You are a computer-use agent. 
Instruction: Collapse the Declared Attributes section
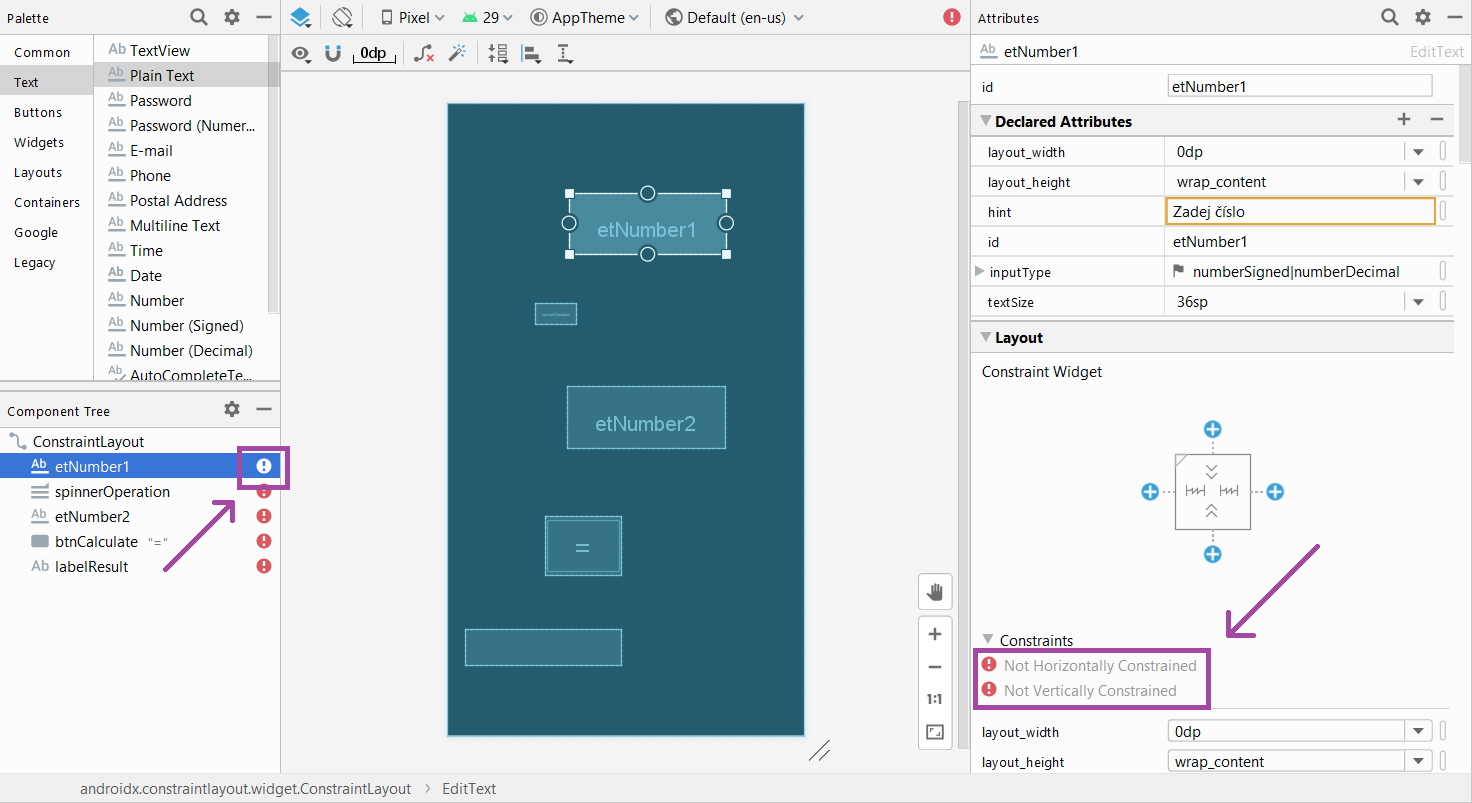984,121
